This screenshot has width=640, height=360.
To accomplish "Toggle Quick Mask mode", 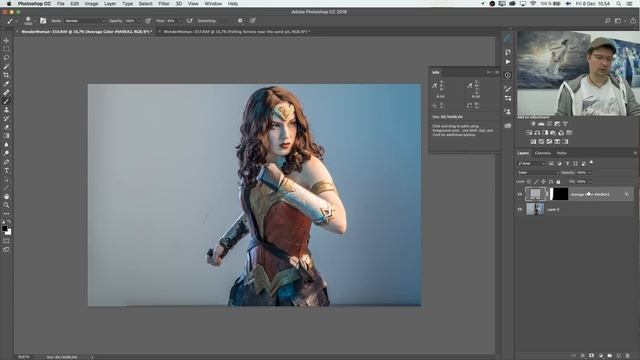I will tap(6, 241).
